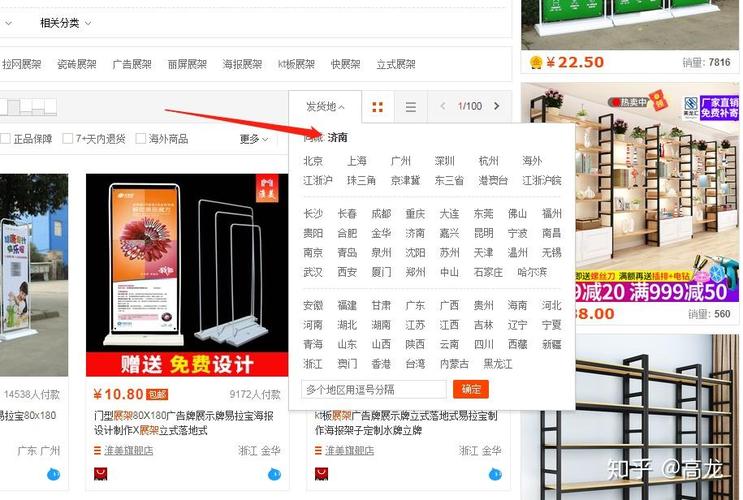Go to previous results page arrow
Viewport: 743px width, 500px height.
[x=443, y=106]
